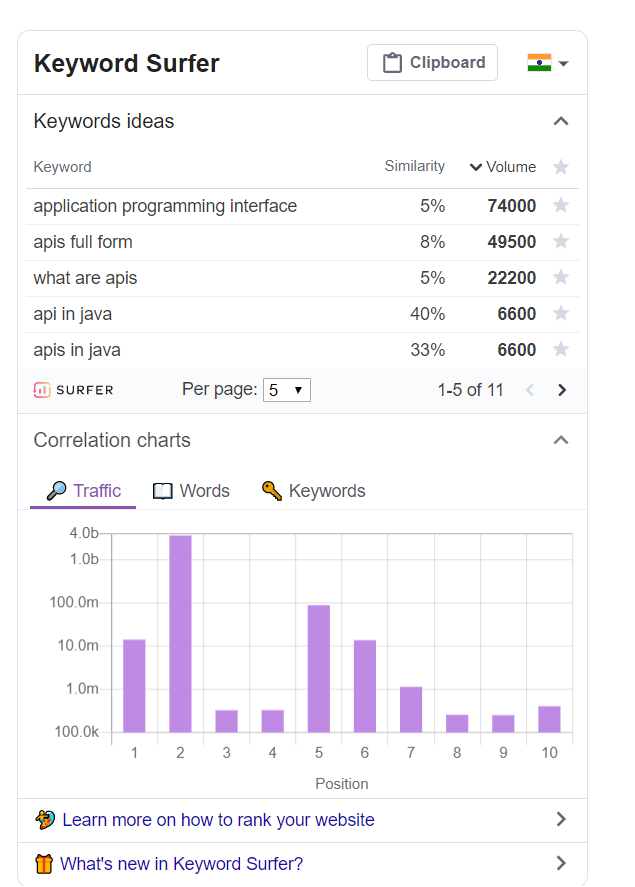635x887 pixels.
Task: Star the 'apis full form' keyword
Action: tap(560, 241)
